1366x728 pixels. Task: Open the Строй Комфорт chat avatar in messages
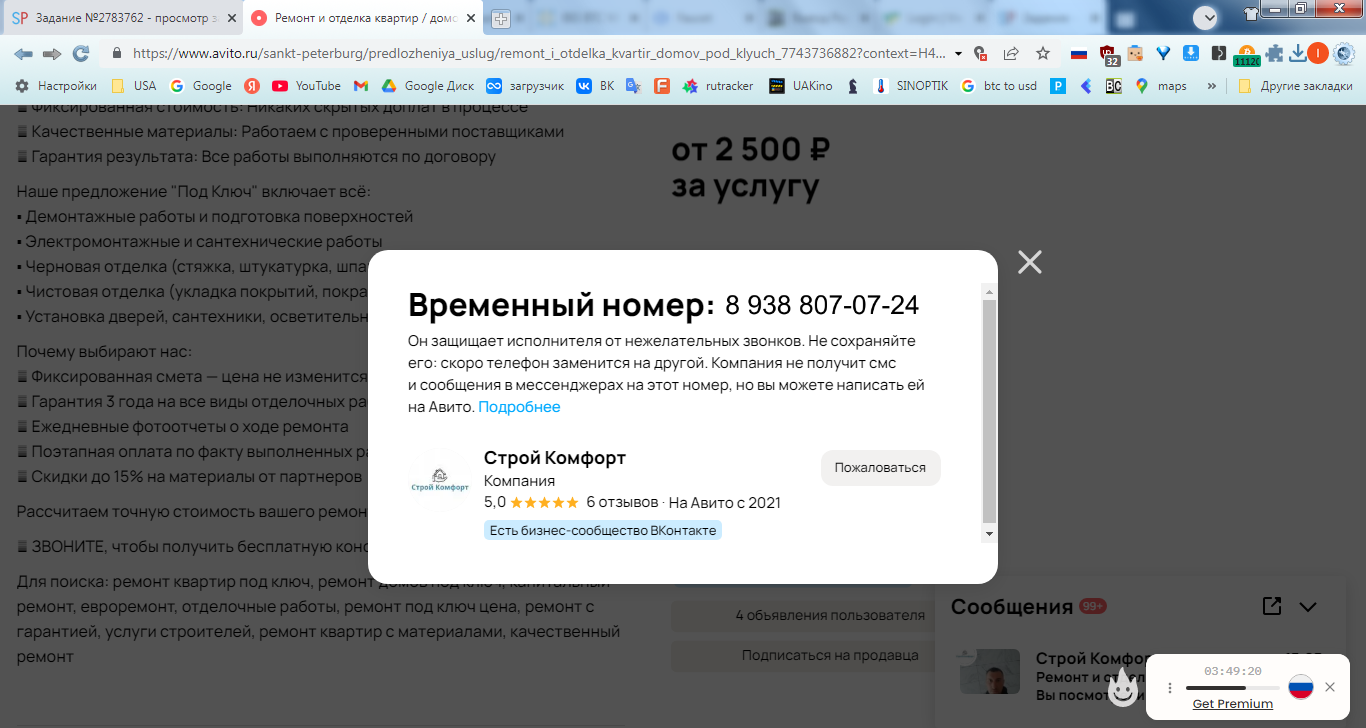[990, 672]
